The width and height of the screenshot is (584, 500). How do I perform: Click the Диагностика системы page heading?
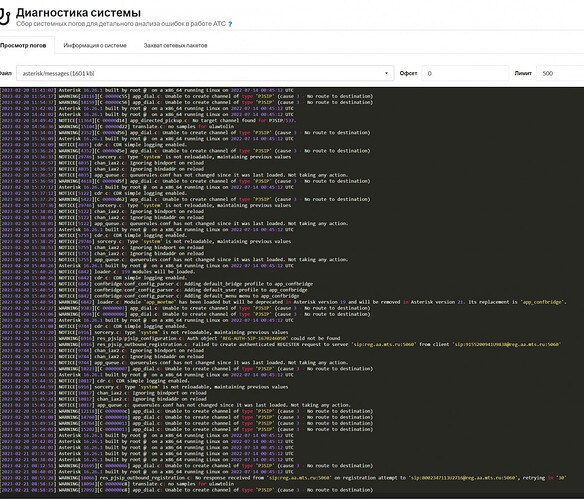78,13
